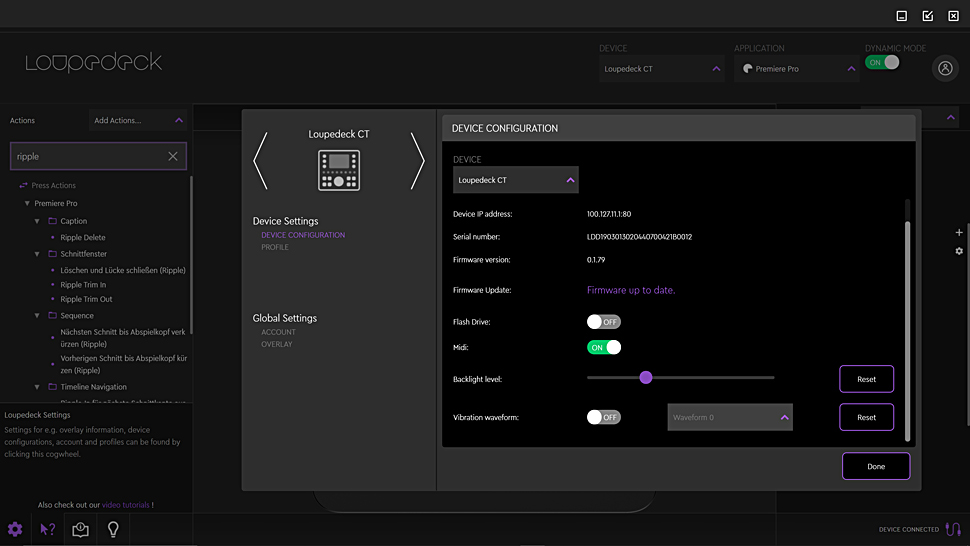Open the user account profile icon
Image resolution: width=970 pixels, height=546 pixels.
[945, 68]
